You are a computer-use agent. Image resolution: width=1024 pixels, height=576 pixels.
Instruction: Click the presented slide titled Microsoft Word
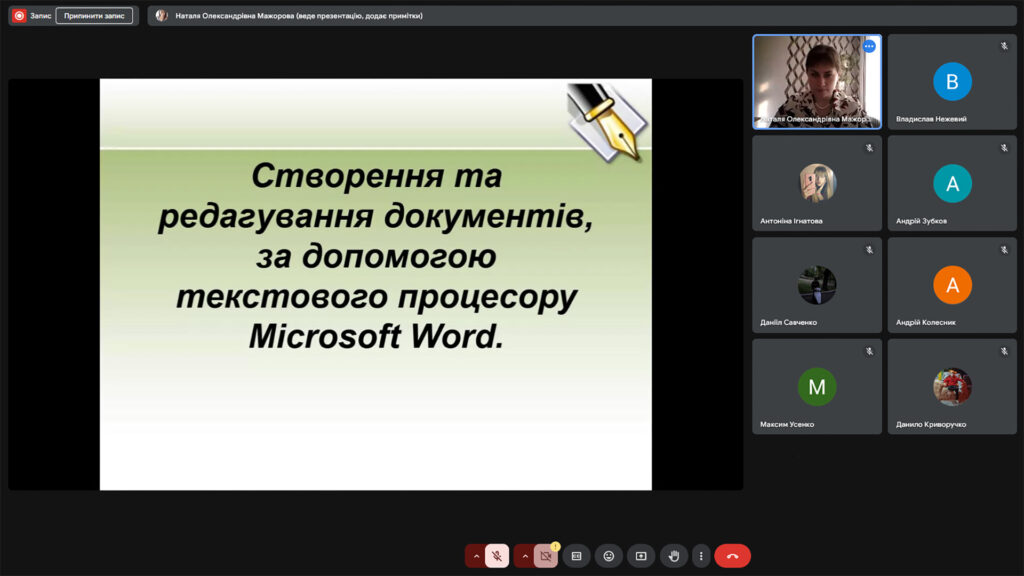[376, 284]
